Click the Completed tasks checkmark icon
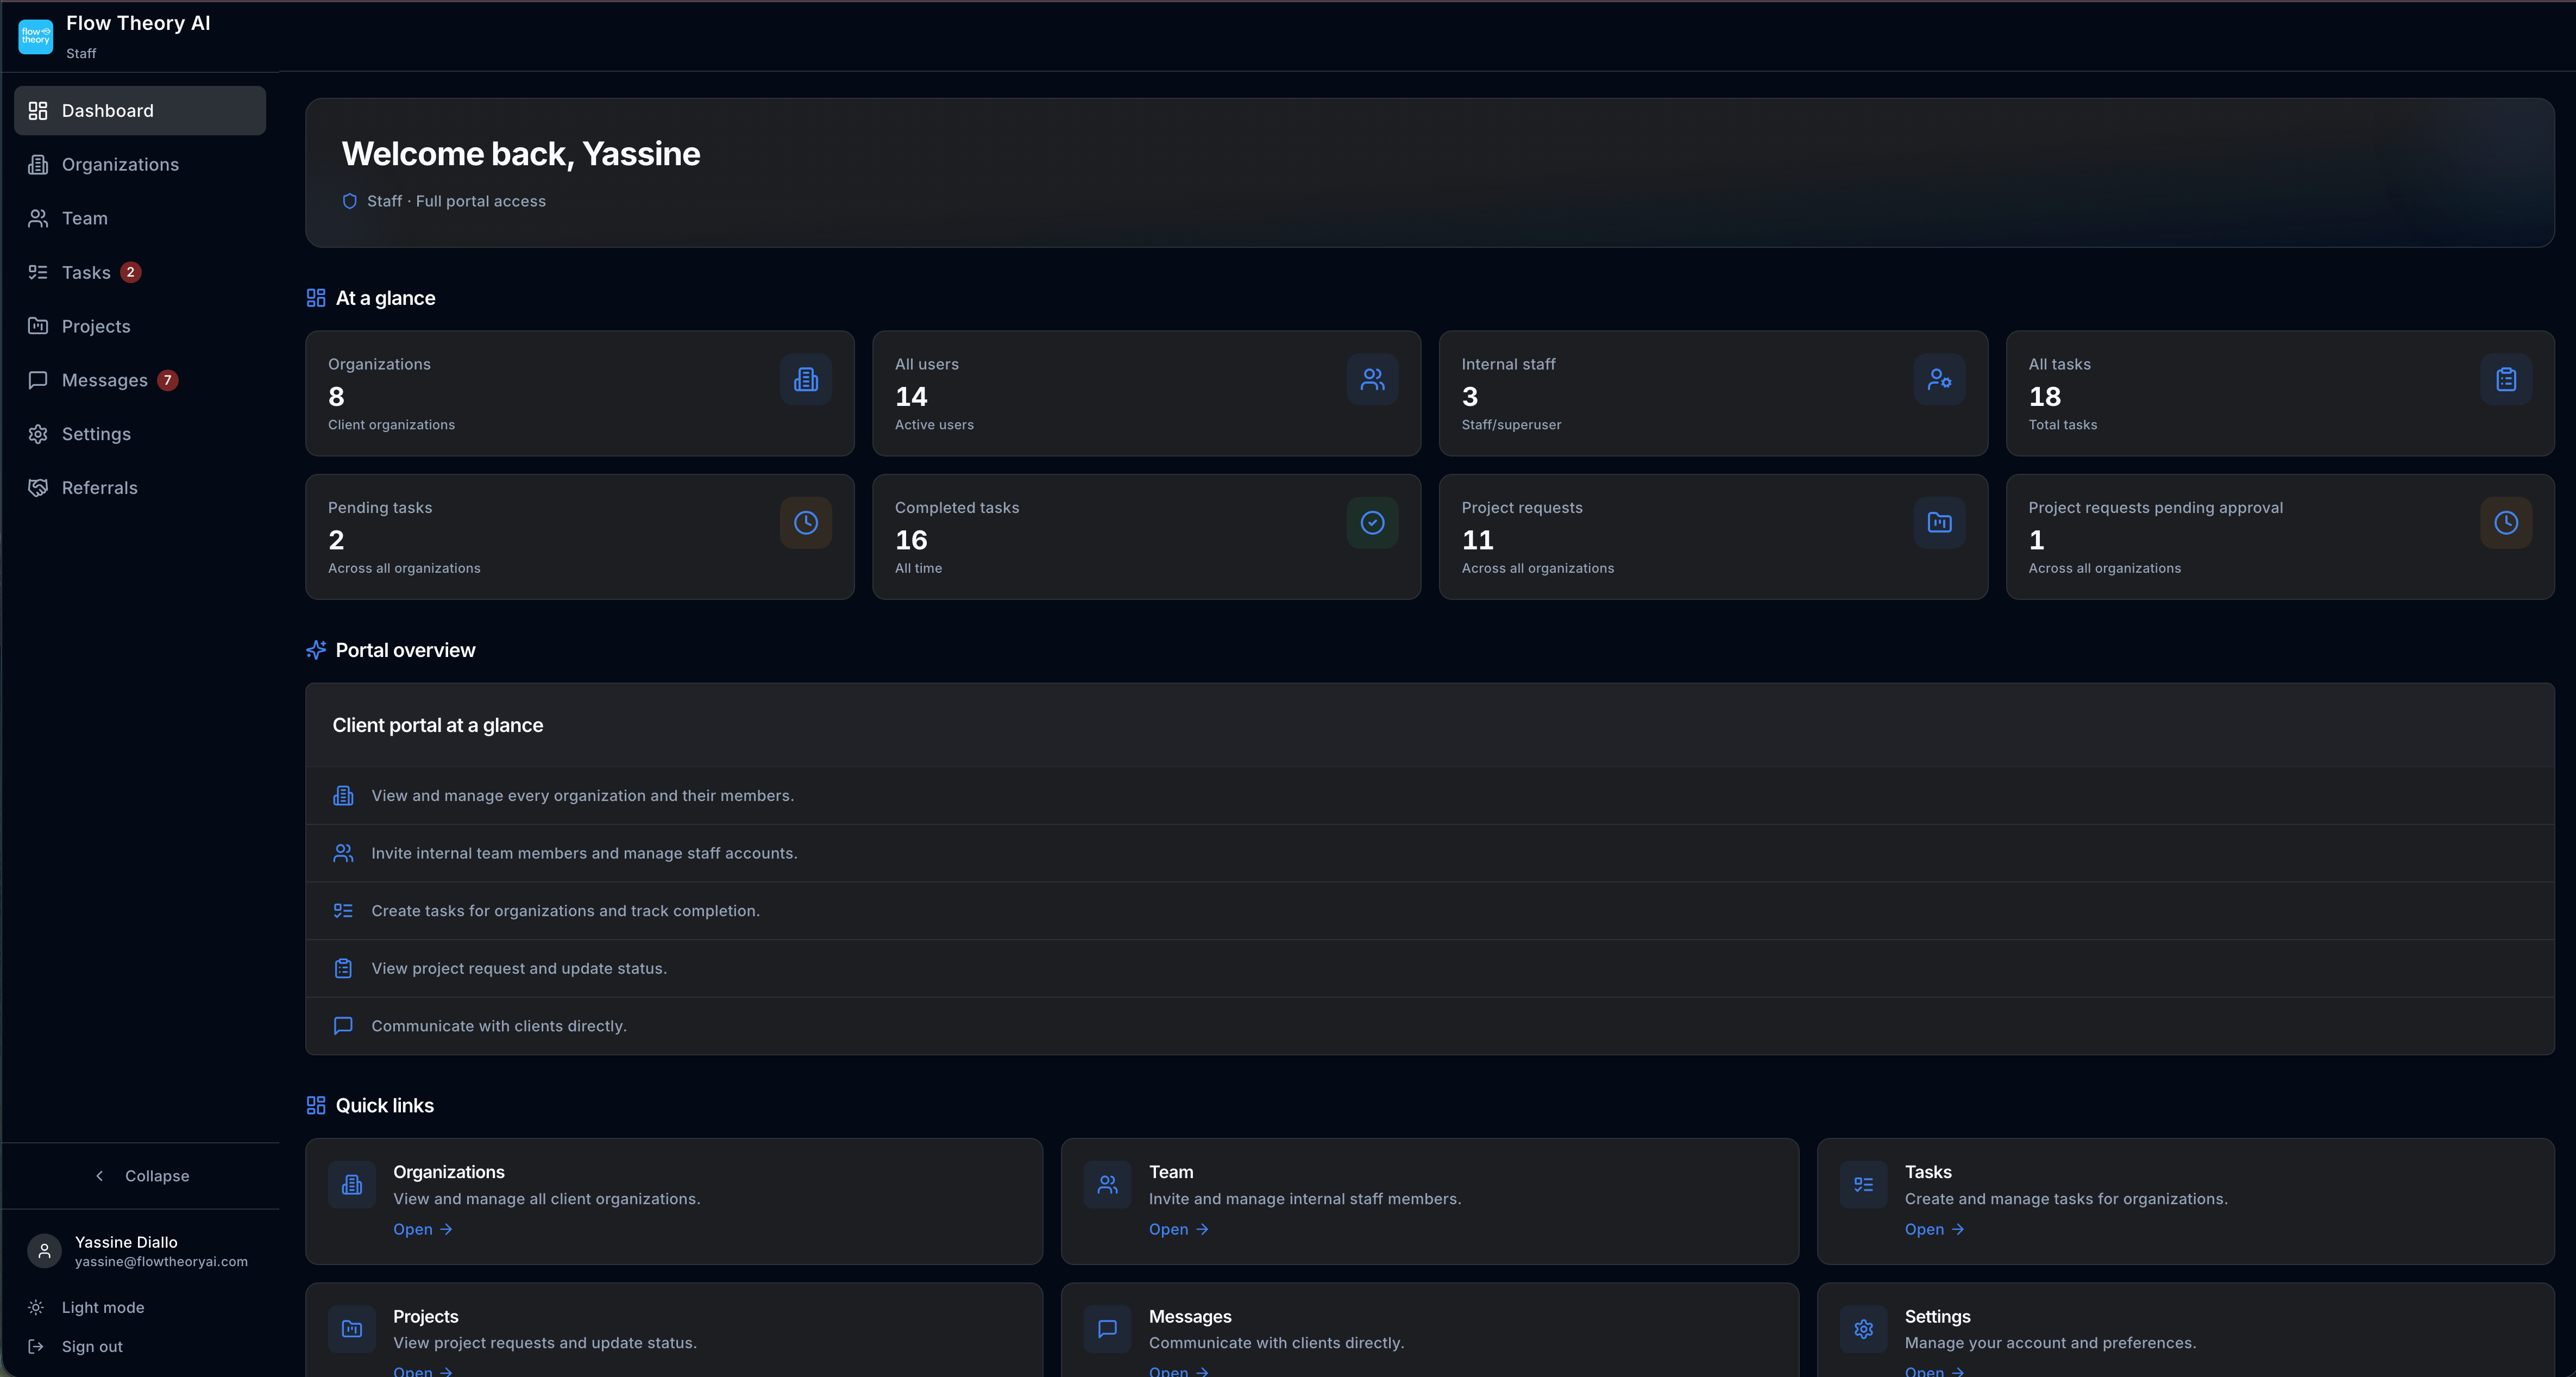The height and width of the screenshot is (1377, 2576). pyautogui.click(x=1372, y=522)
